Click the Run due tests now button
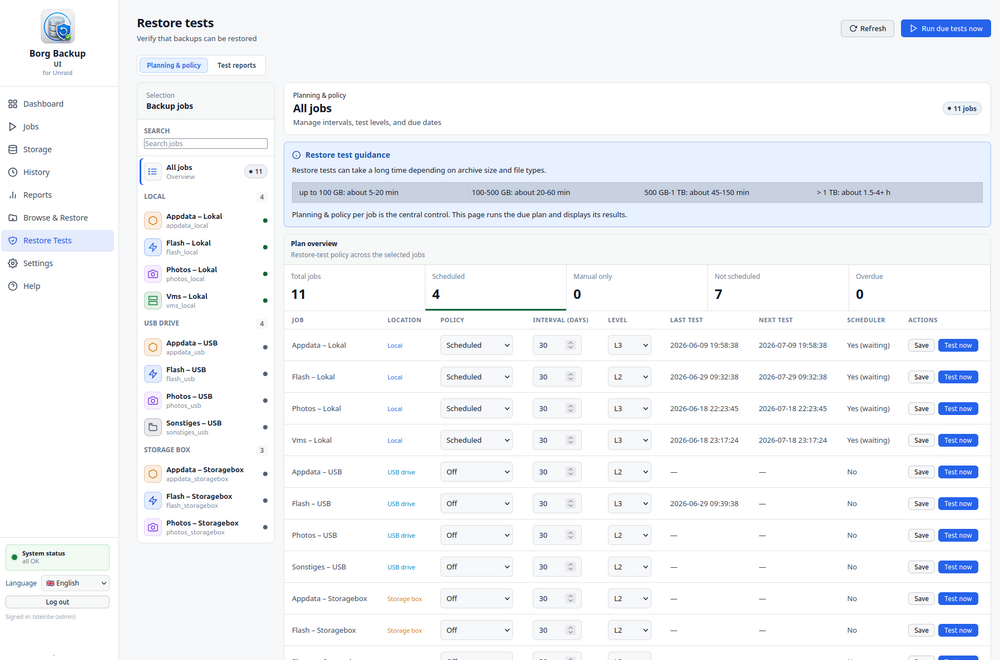 point(946,29)
